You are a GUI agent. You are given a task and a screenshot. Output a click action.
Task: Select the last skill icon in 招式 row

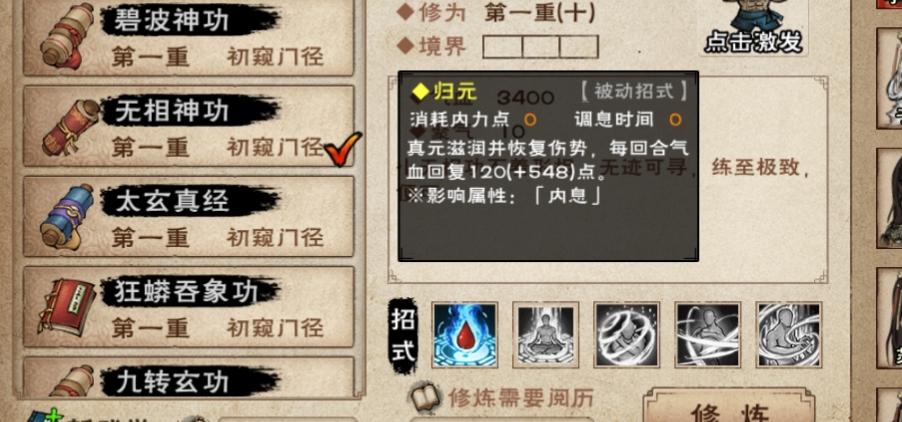point(789,335)
